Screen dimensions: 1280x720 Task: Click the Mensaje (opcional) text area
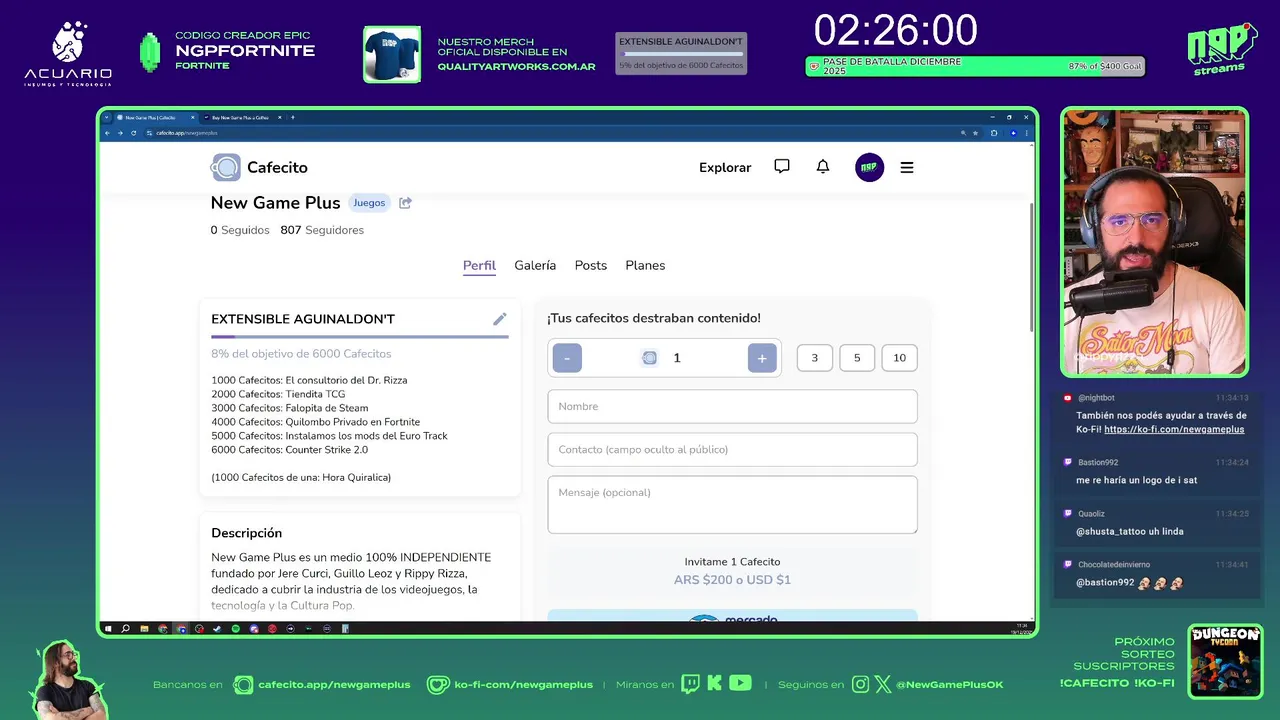click(732, 505)
